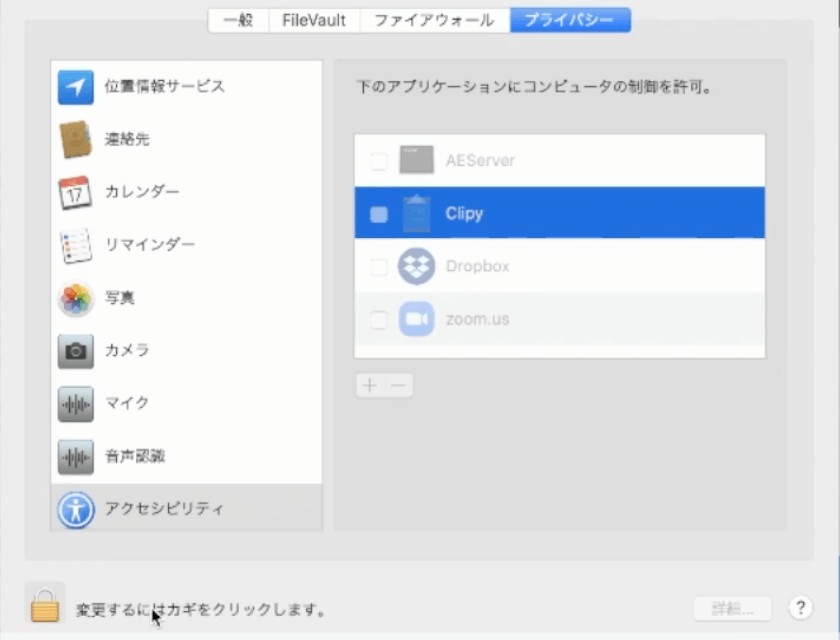Click the Clipy clipboard icon
The image size is (840, 640).
click(416, 214)
